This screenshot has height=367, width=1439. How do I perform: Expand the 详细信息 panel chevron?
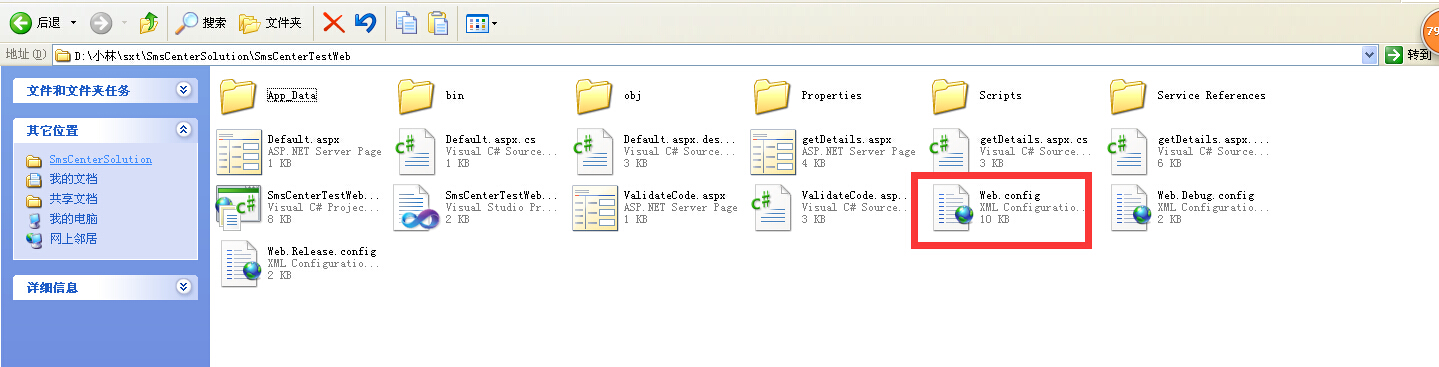click(x=183, y=287)
